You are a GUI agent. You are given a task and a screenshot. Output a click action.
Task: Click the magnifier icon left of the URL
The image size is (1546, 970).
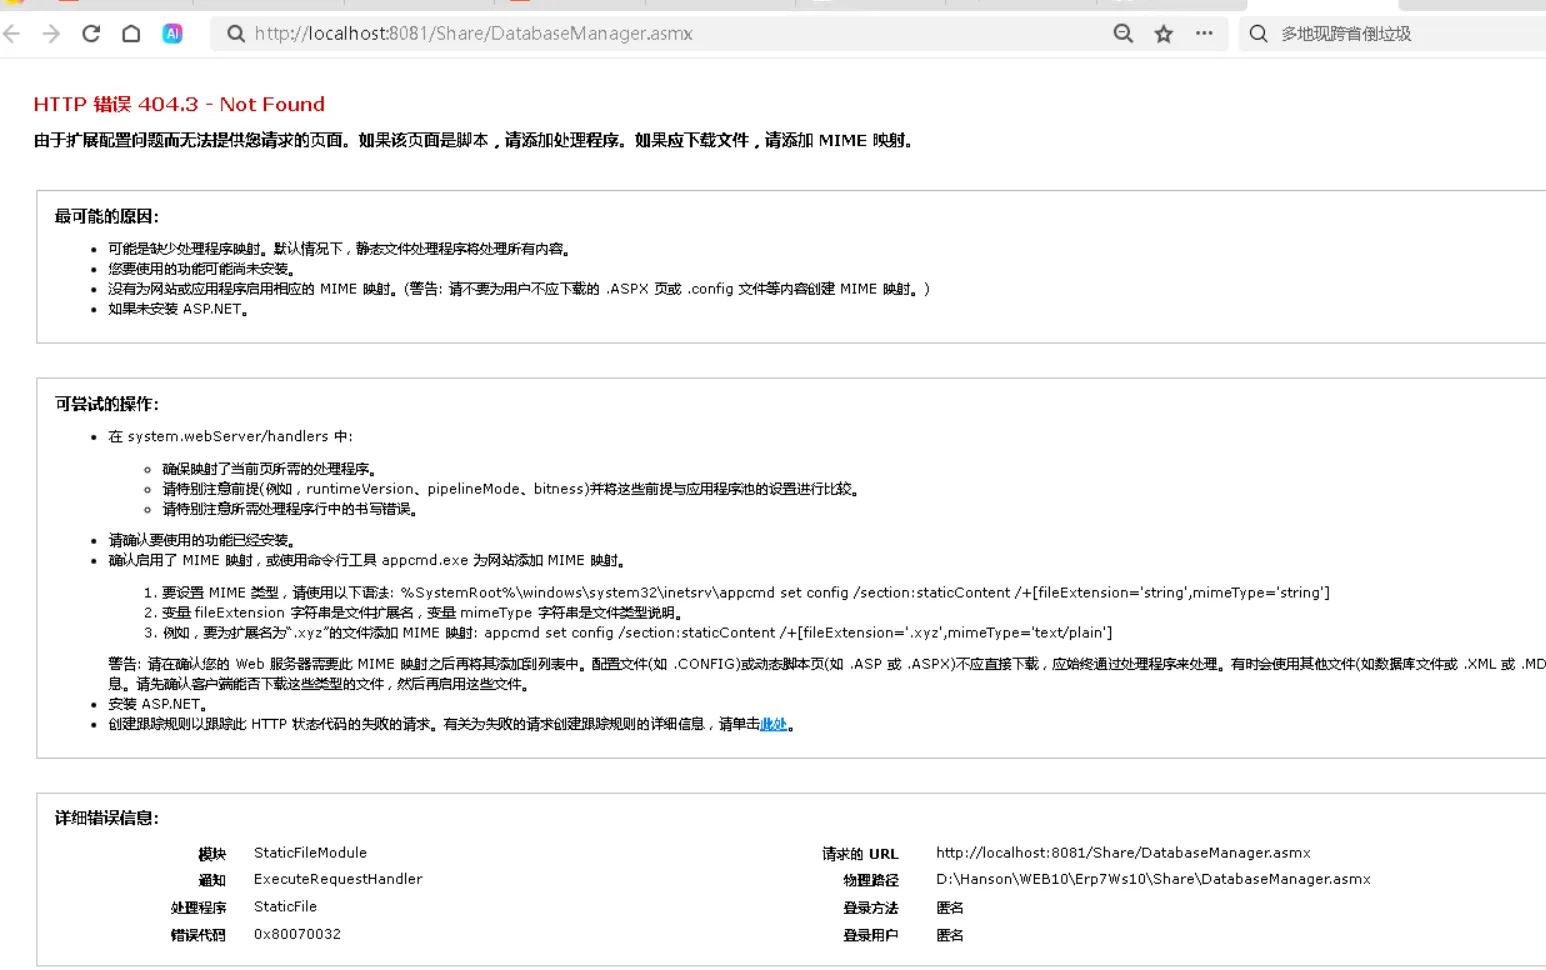[236, 34]
